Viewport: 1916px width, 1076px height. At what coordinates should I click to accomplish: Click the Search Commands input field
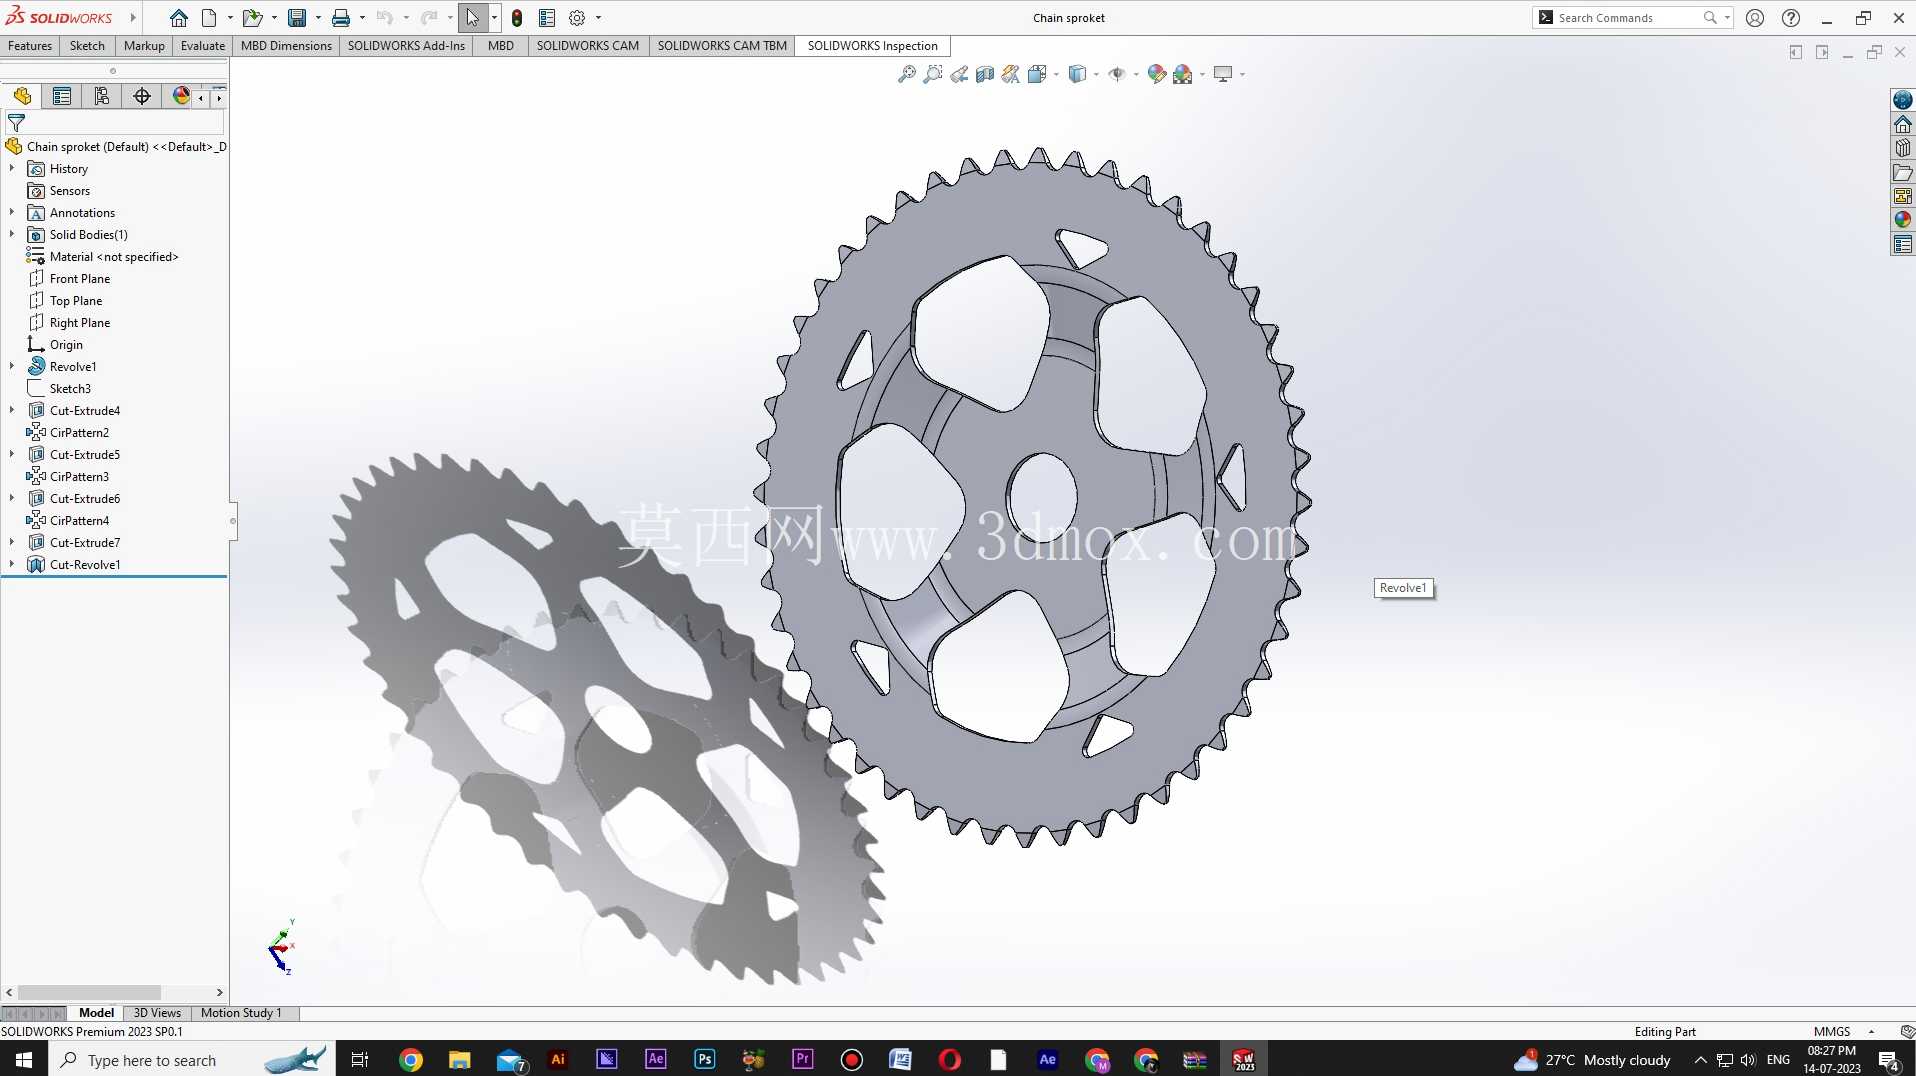pos(1627,18)
